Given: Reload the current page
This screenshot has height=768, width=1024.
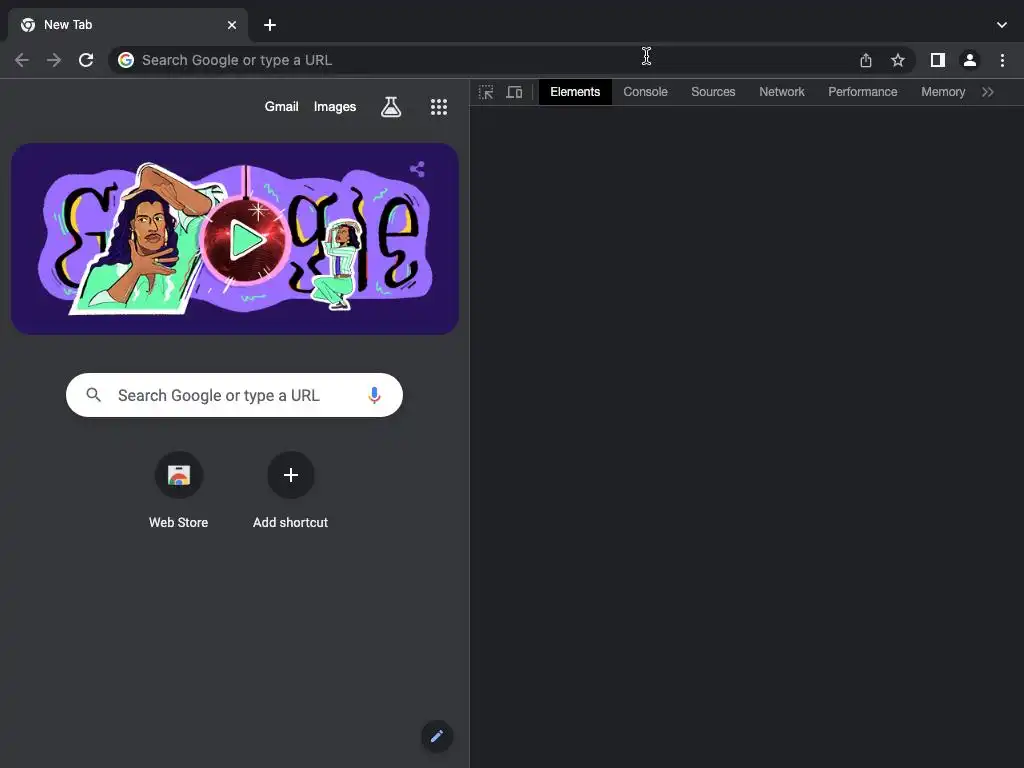Looking at the screenshot, I should click(x=86, y=60).
